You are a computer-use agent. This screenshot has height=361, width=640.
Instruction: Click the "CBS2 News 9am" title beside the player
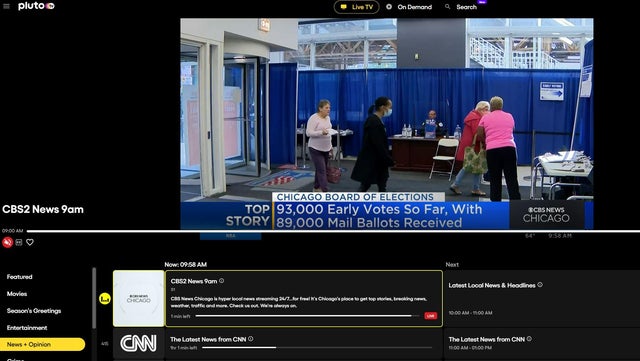[43, 209]
